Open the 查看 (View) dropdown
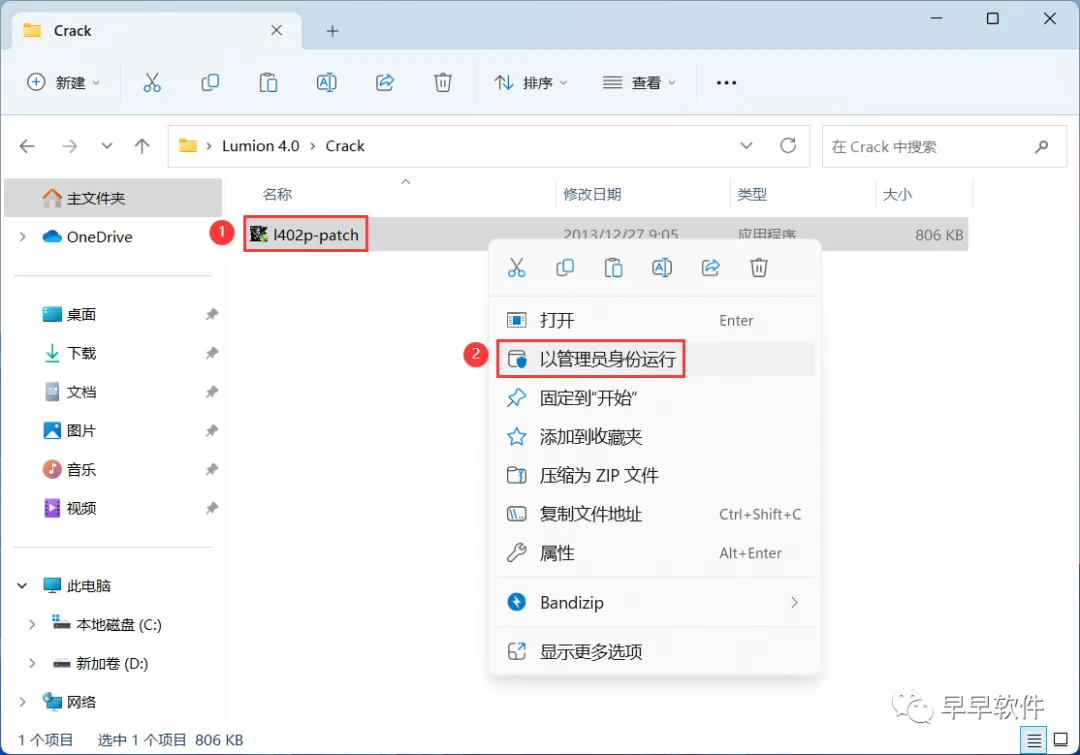This screenshot has width=1080, height=755. [x=639, y=83]
